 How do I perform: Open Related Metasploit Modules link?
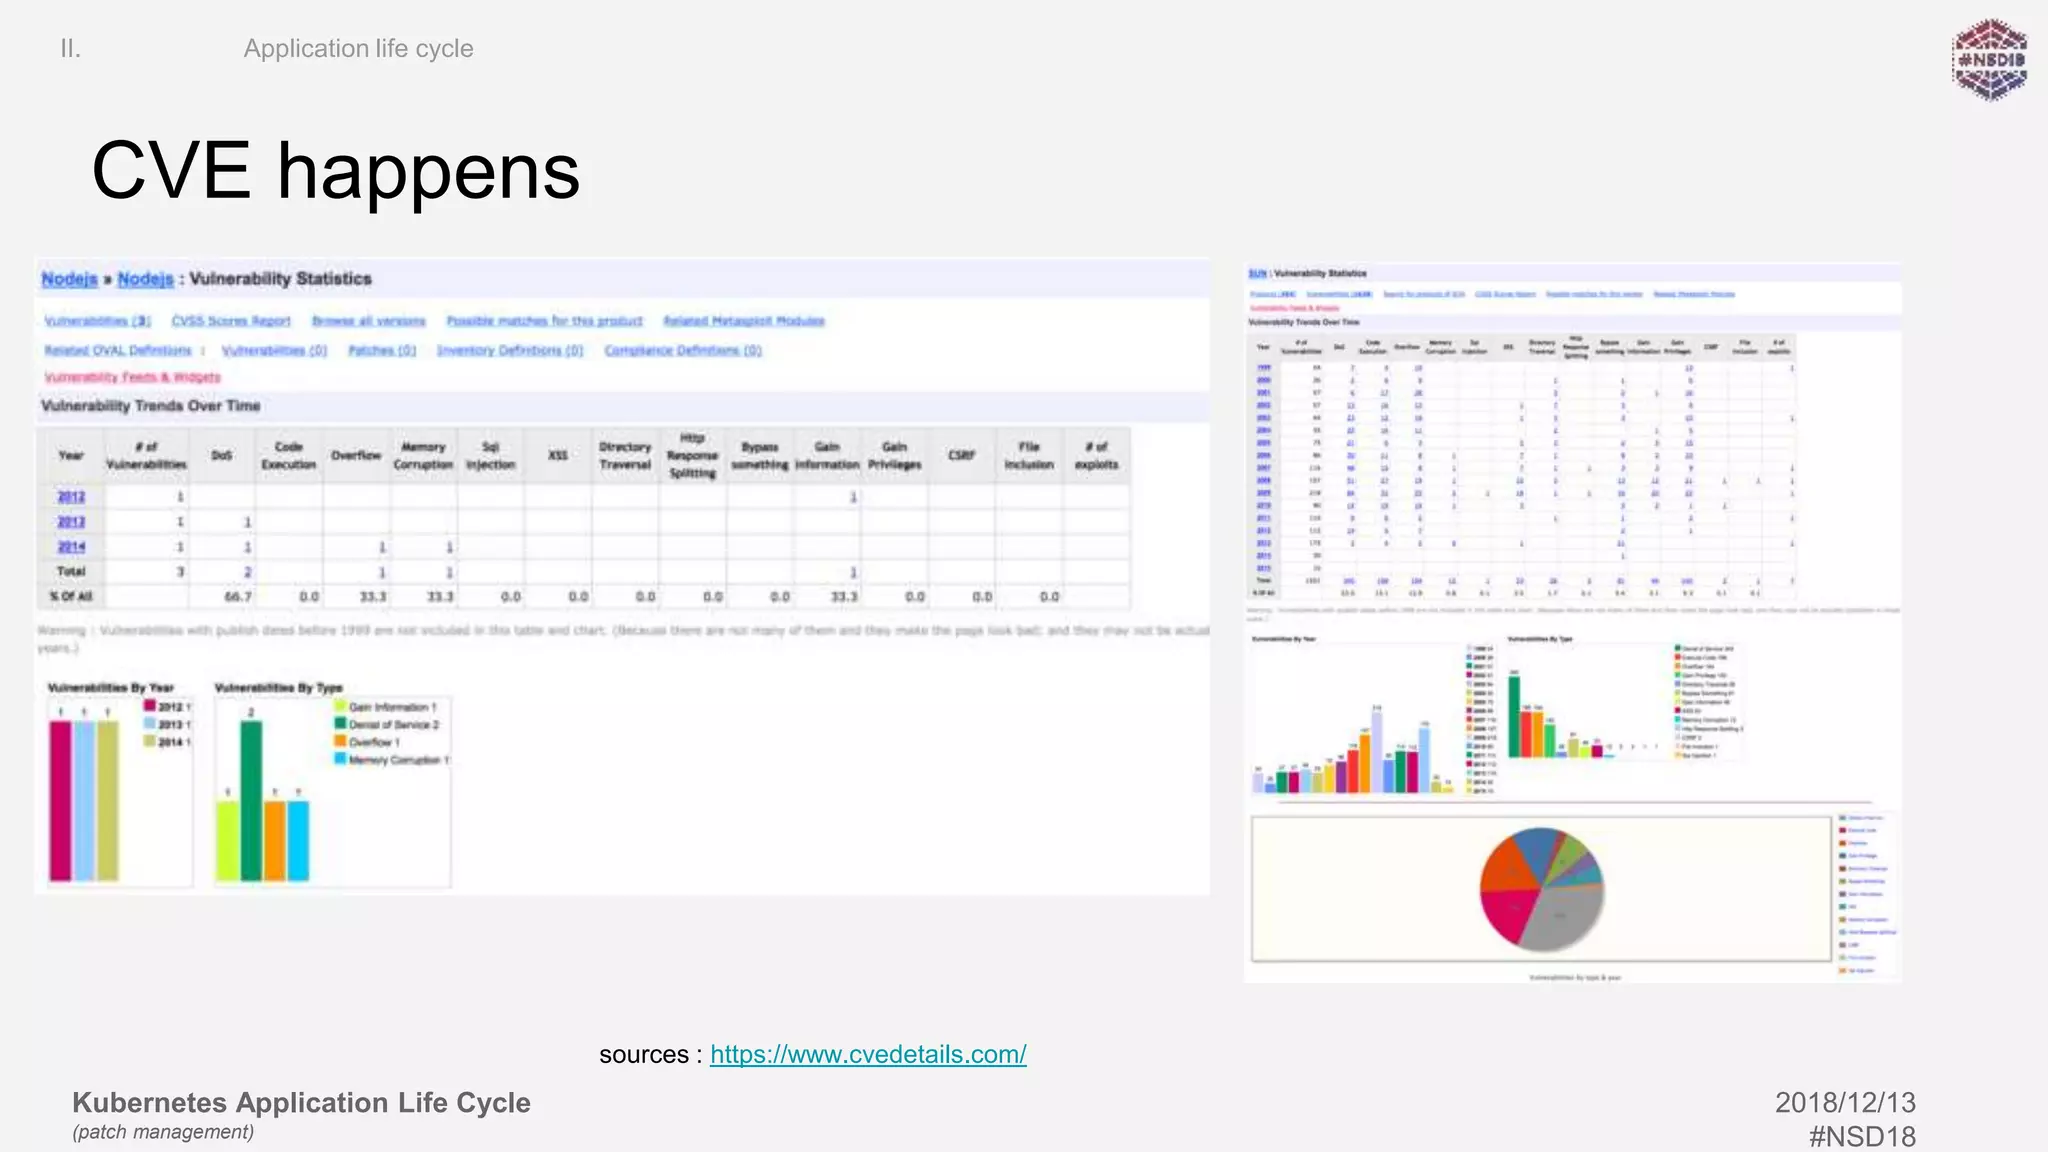tap(744, 321)
